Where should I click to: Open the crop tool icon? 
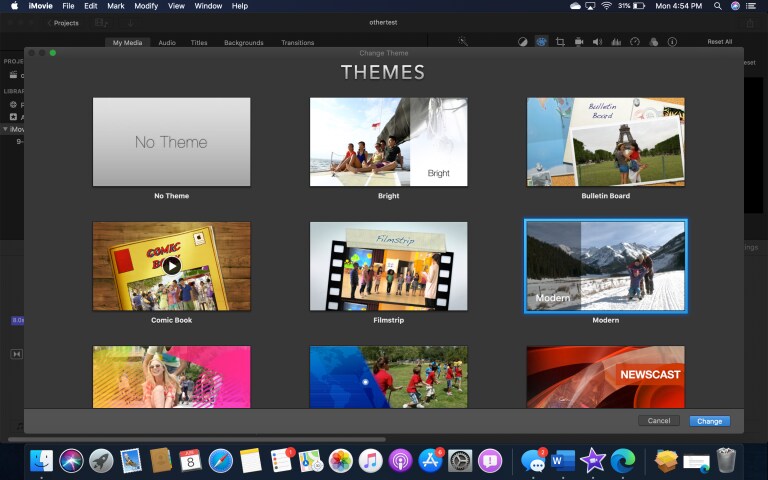pyautogui.click(x=560, y=42)
